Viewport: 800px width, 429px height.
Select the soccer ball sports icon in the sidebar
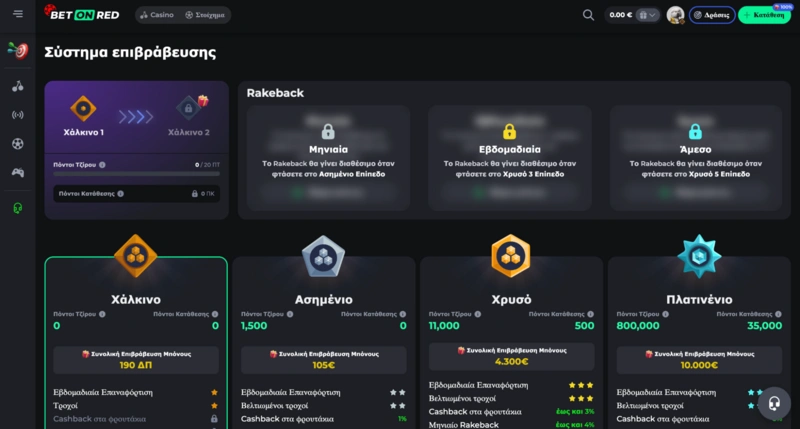[17, 144]
